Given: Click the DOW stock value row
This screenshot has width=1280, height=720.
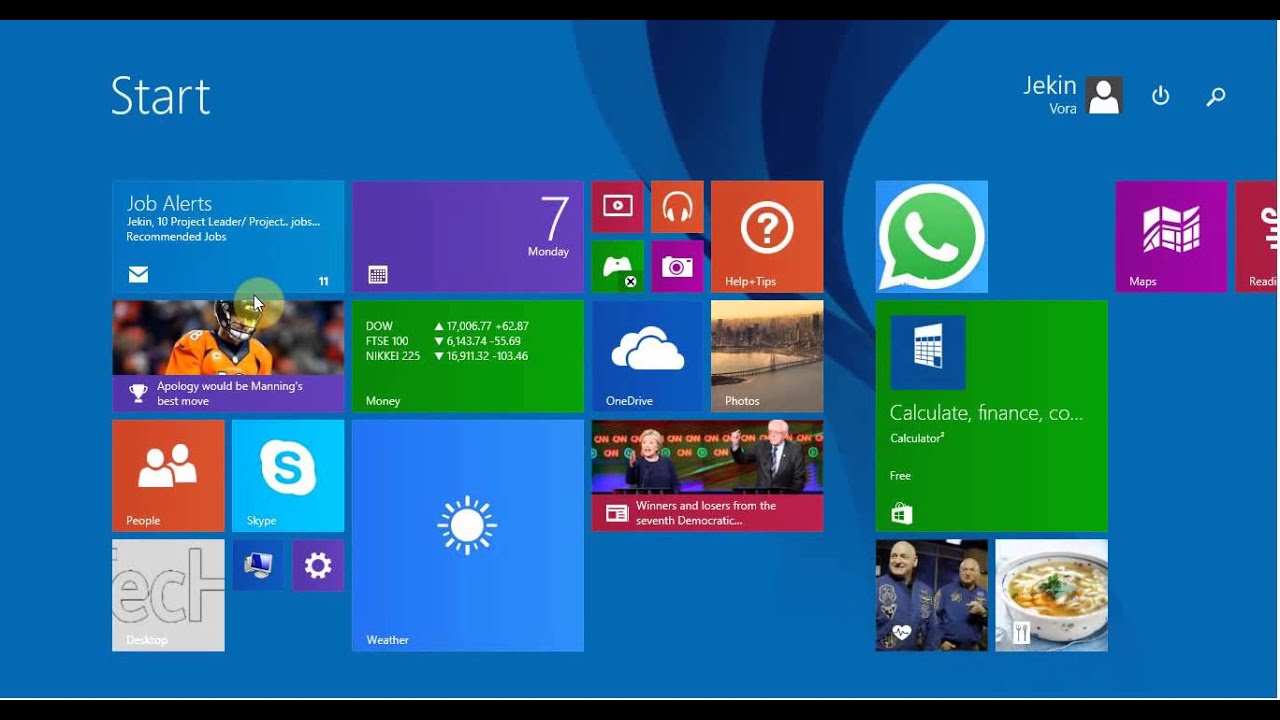Looking at the screenshot, I should (447, 326).
